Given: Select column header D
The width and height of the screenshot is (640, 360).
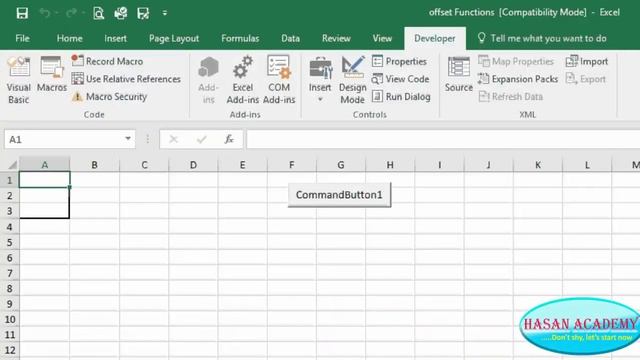Looking at the screenshot, I should tap(193, 165).
